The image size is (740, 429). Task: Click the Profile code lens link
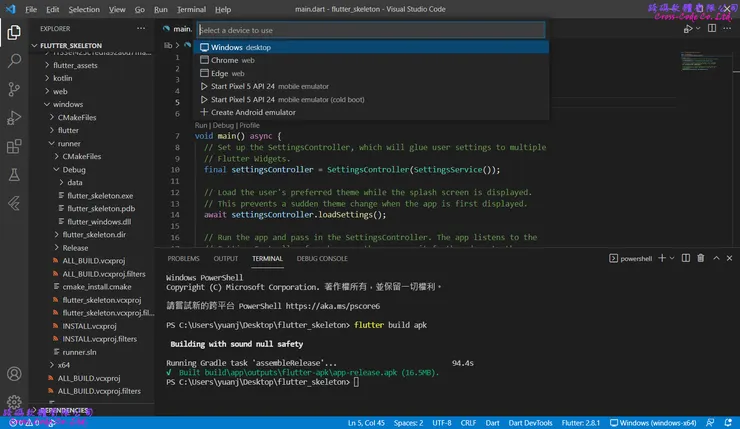tap(249, 125)
